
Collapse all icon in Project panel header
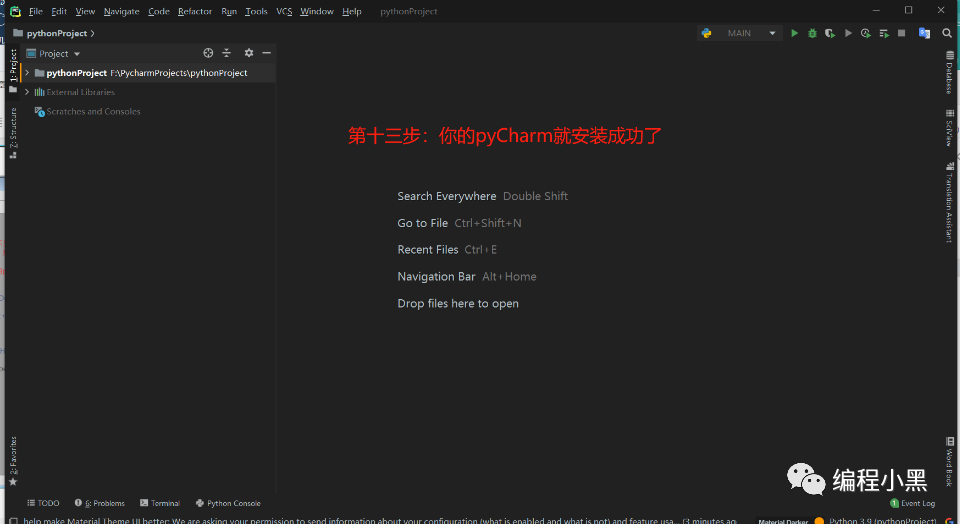227,53
